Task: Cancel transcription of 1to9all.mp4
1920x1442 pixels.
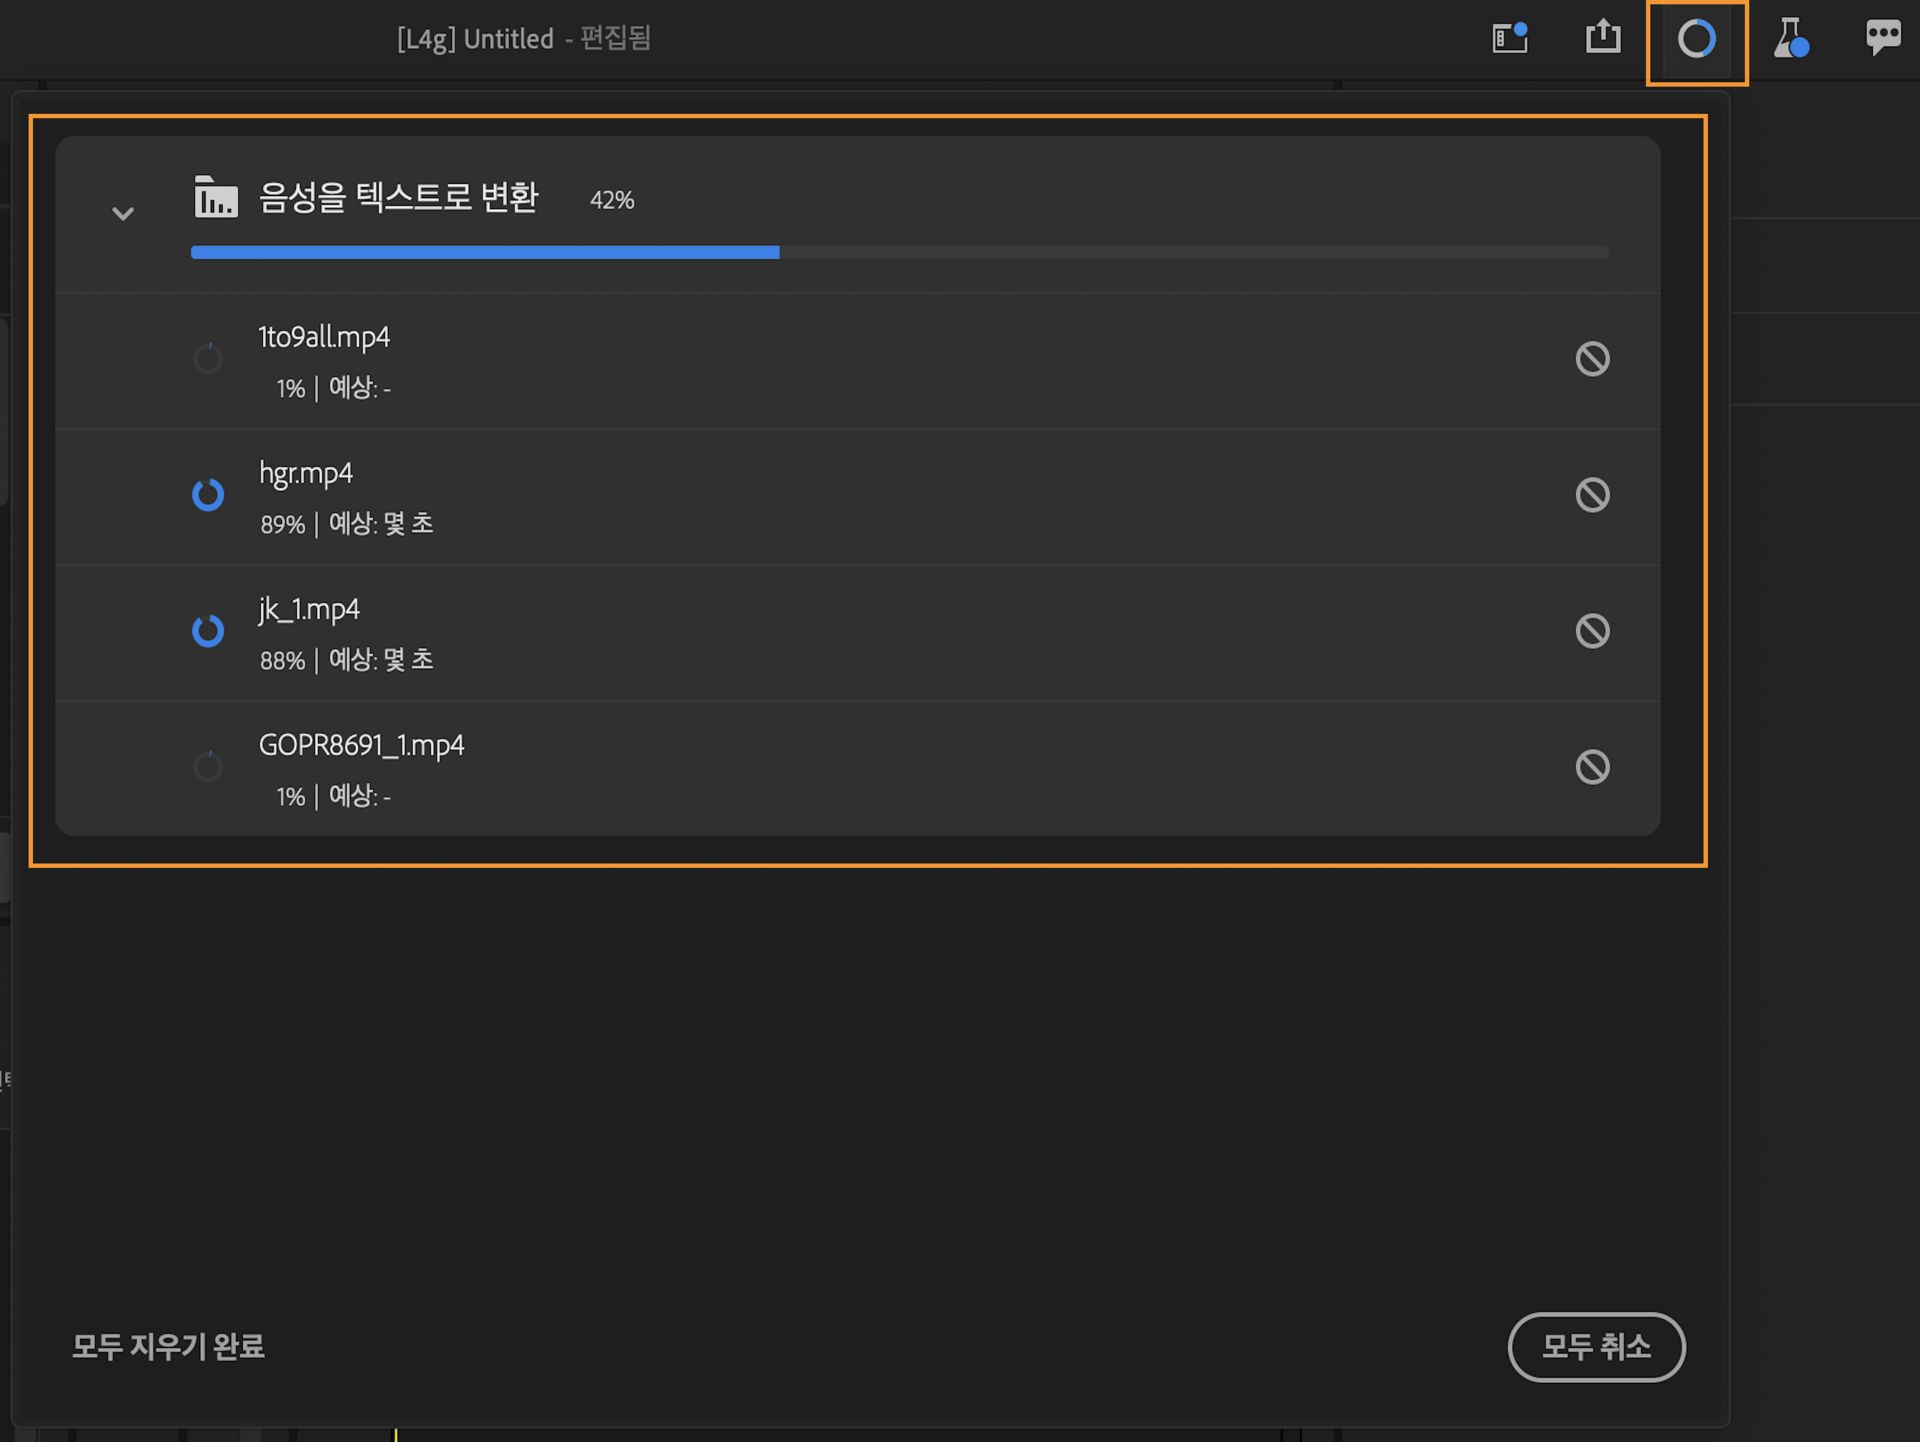Action: coord(1593,359)
